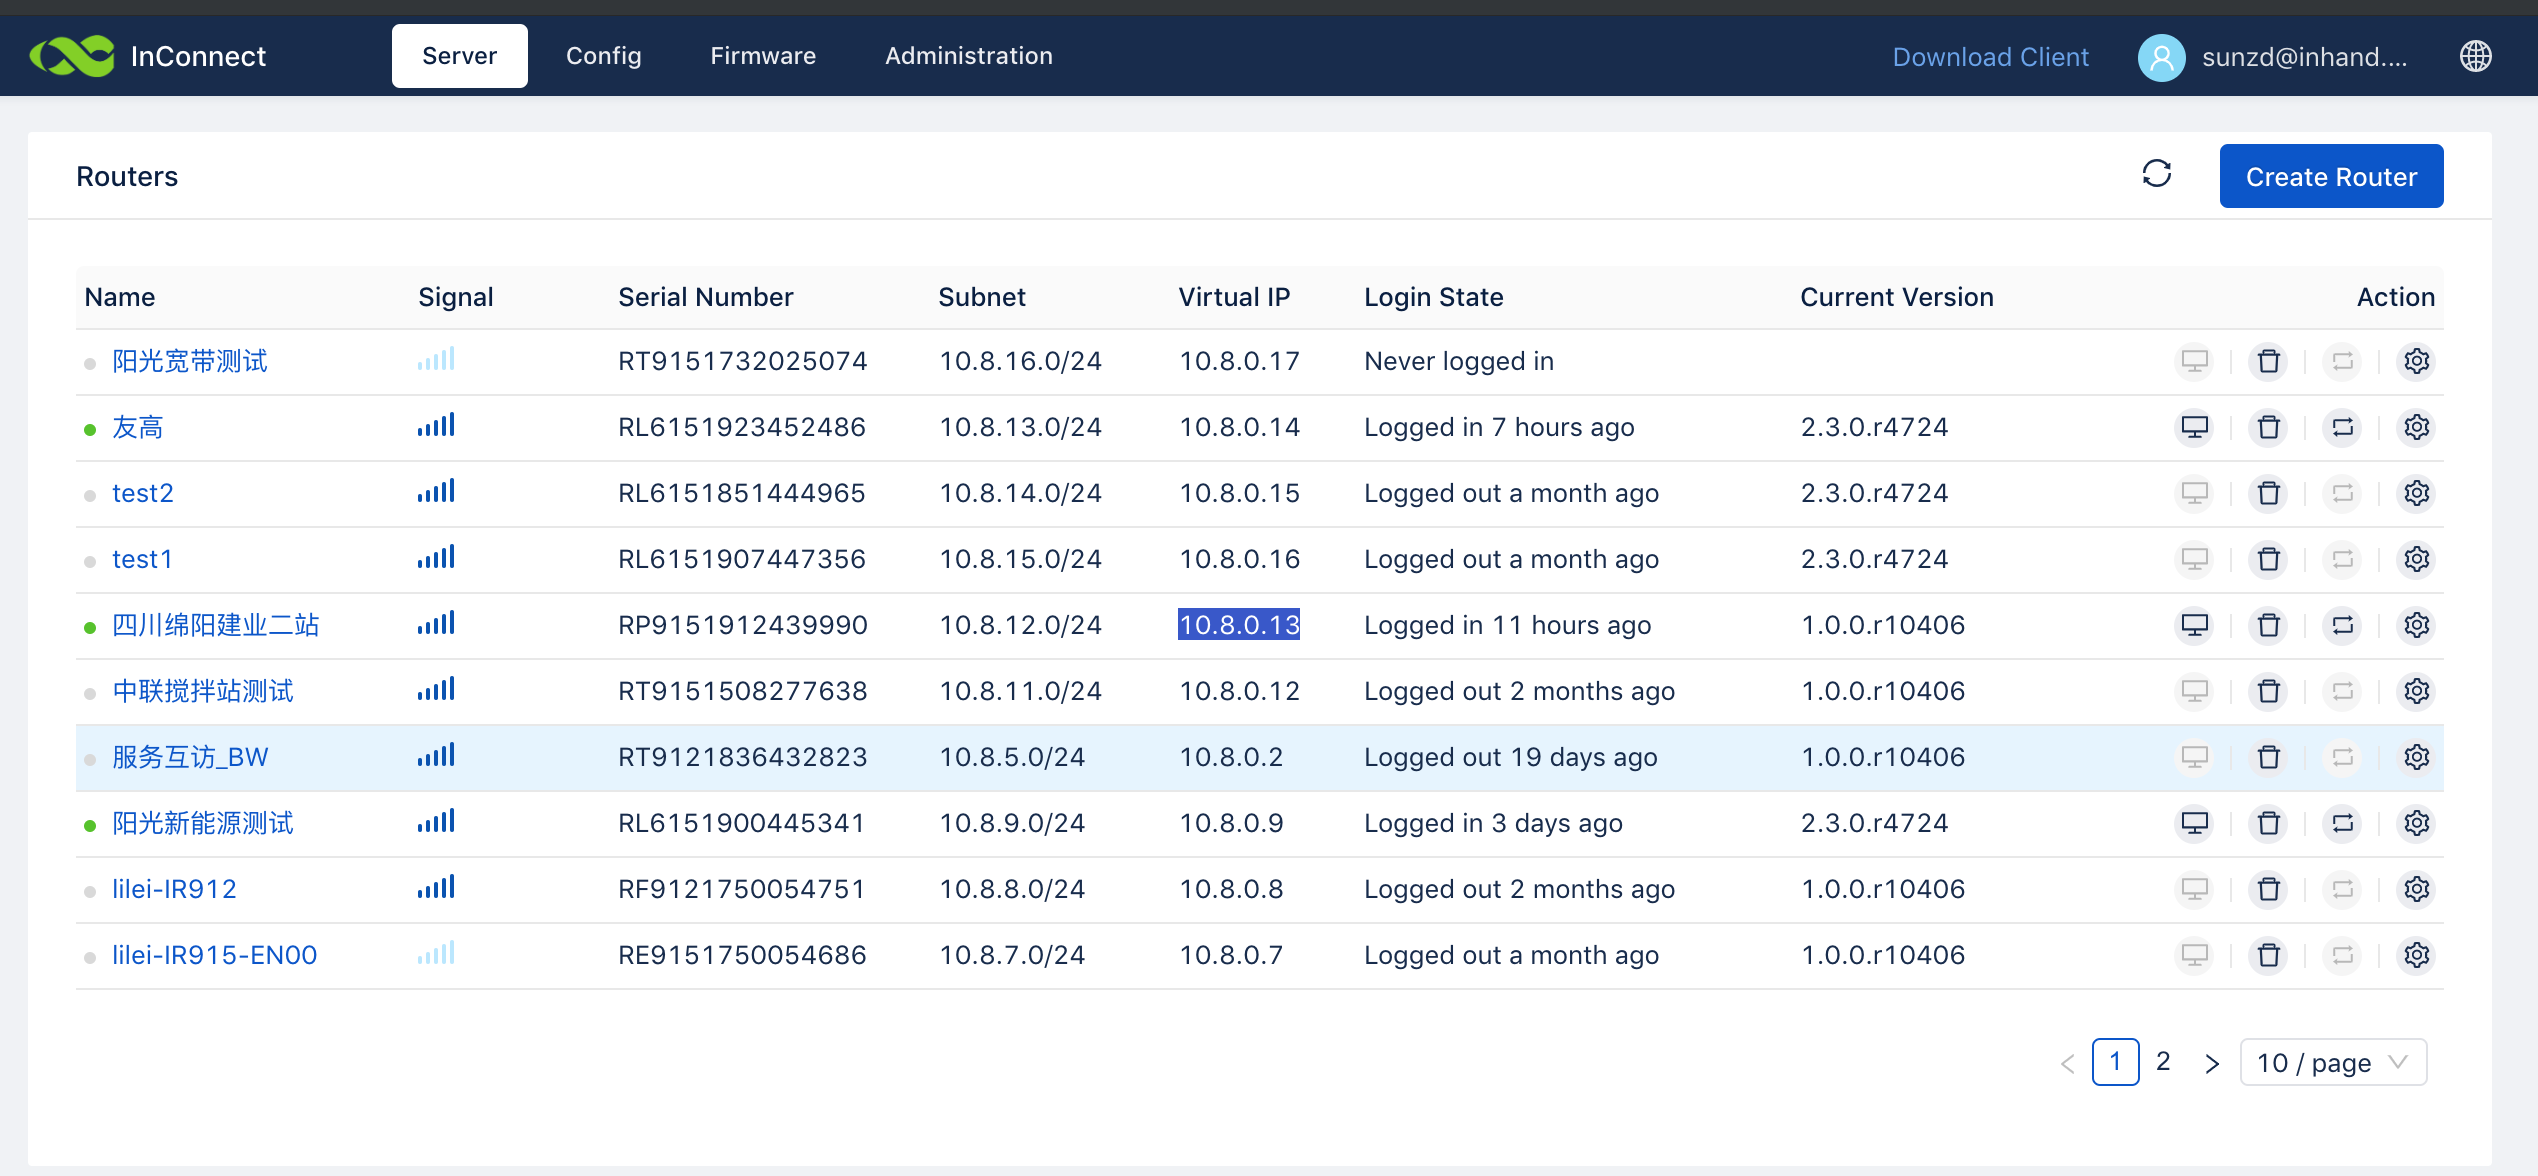Go to next page arrow
Screen dimensions: 2538x1176
coord(2212,1063)
